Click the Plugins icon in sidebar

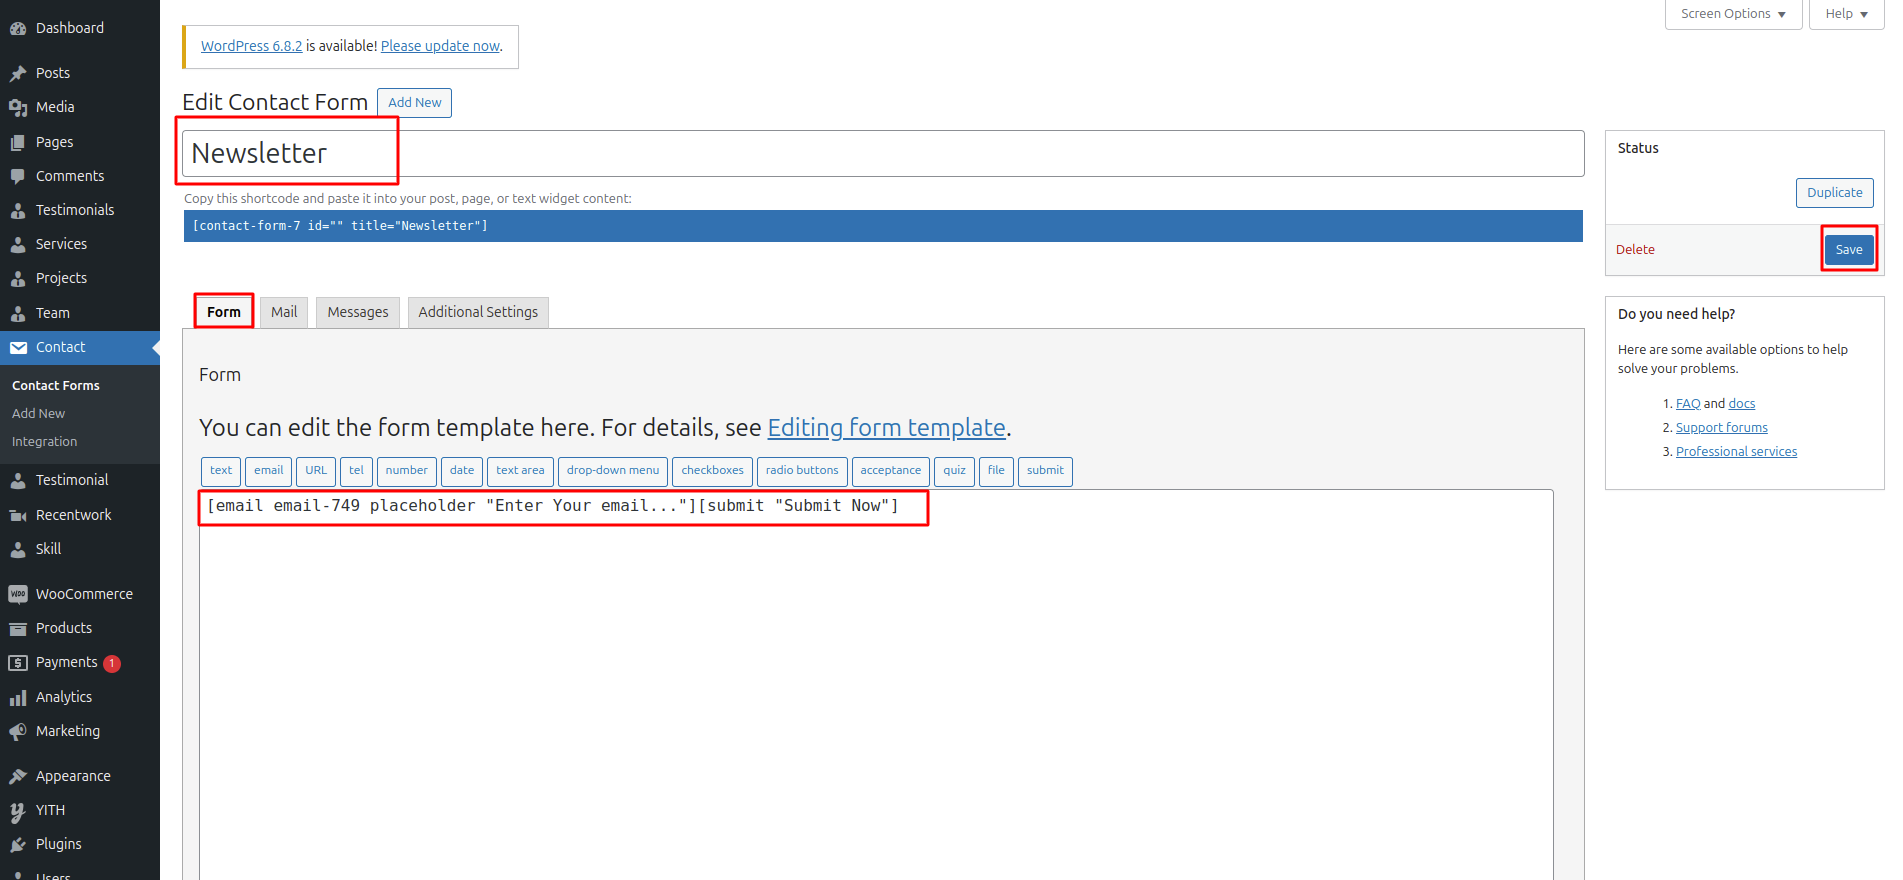(18, 844)
